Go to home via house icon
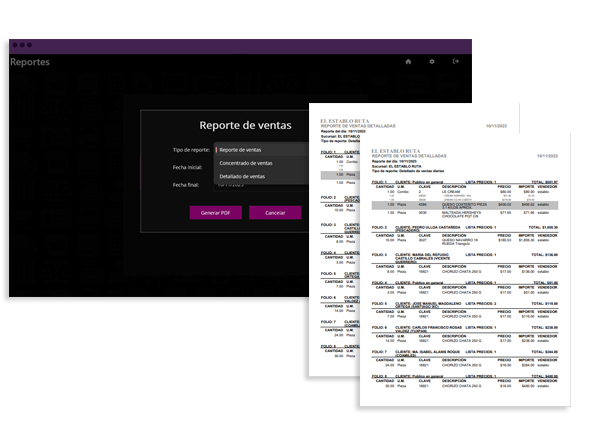The width and height of the screenshot is (589, 435). click(408, 62)
